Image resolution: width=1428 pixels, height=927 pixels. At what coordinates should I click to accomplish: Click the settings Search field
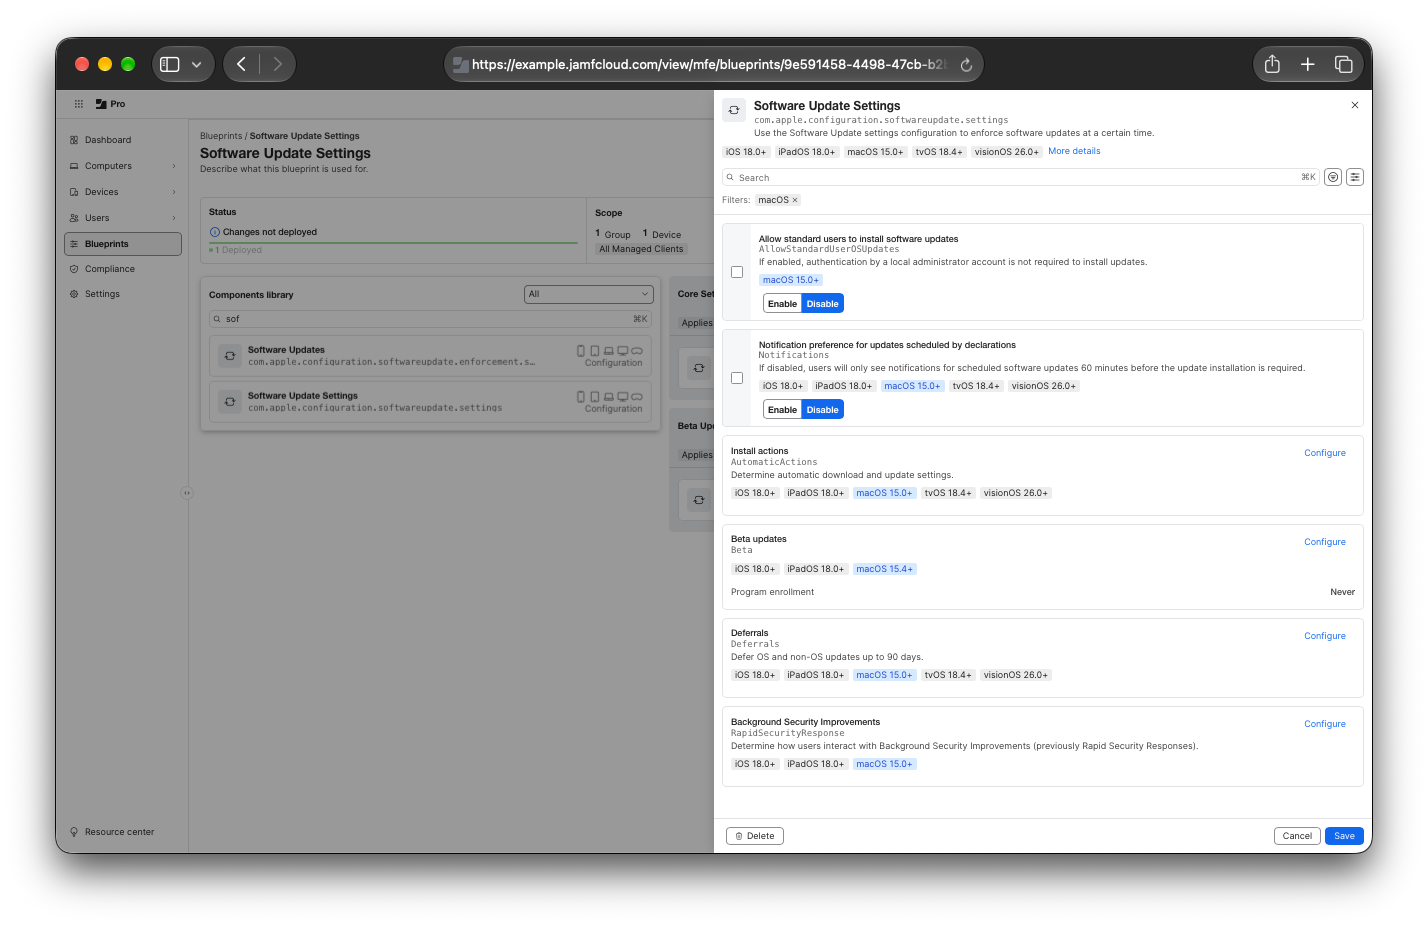pyautogui.click(x=1020, y=177)
